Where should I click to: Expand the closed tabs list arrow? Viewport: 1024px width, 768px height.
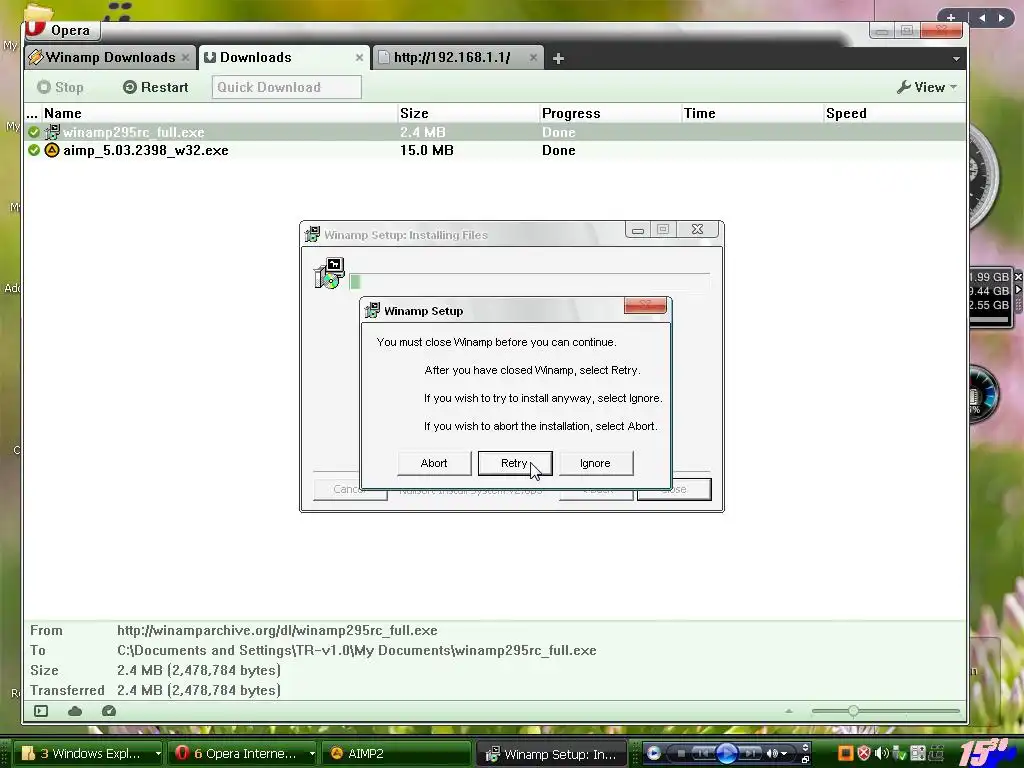956,59
